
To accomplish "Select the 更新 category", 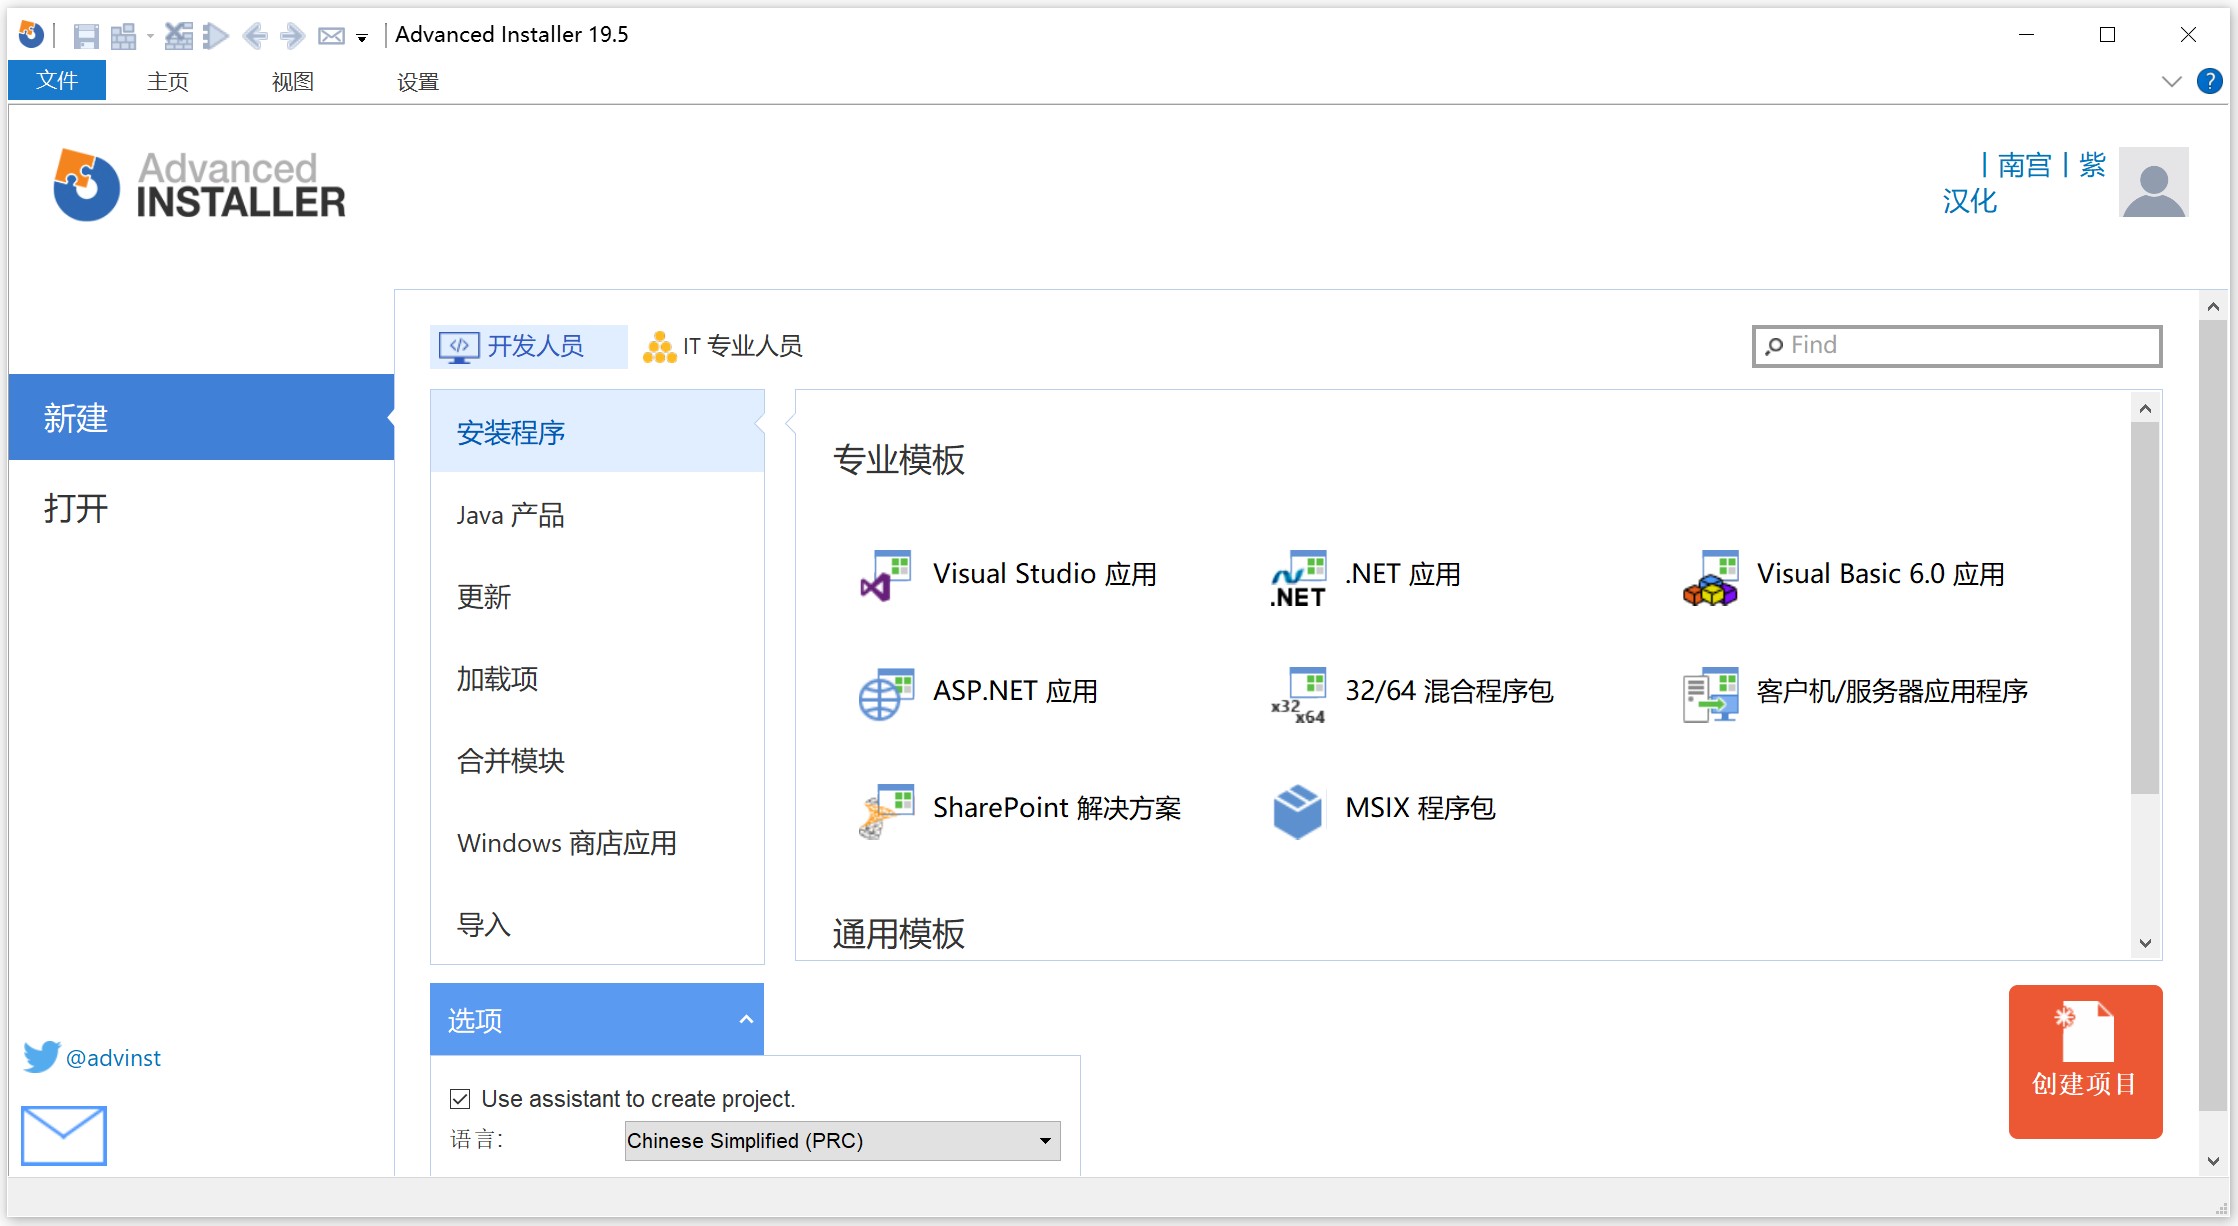I will click(x=597, y=597).
